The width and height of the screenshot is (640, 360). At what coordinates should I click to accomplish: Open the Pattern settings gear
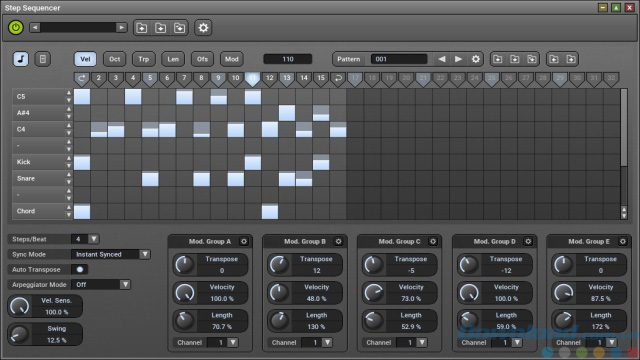tap(476, 59)
